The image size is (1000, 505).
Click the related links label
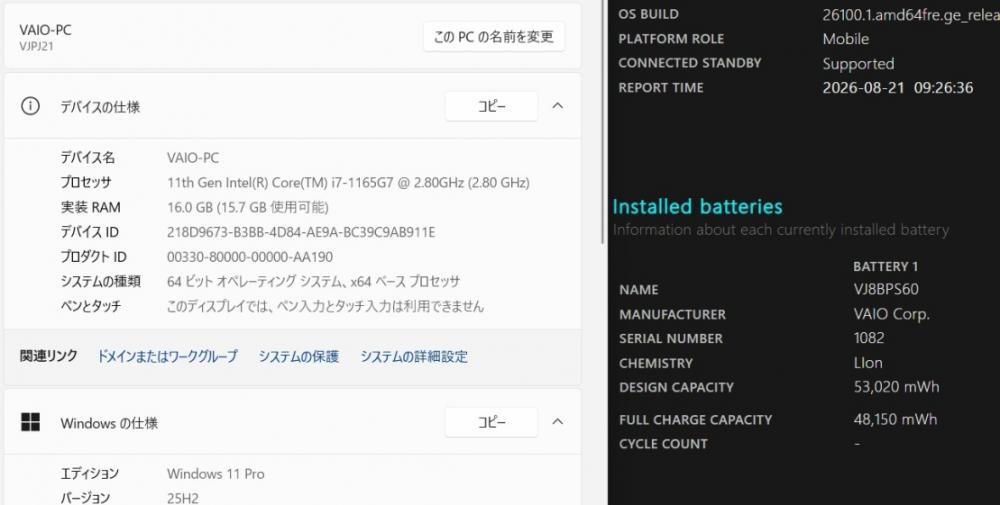(x=48, y=356)
